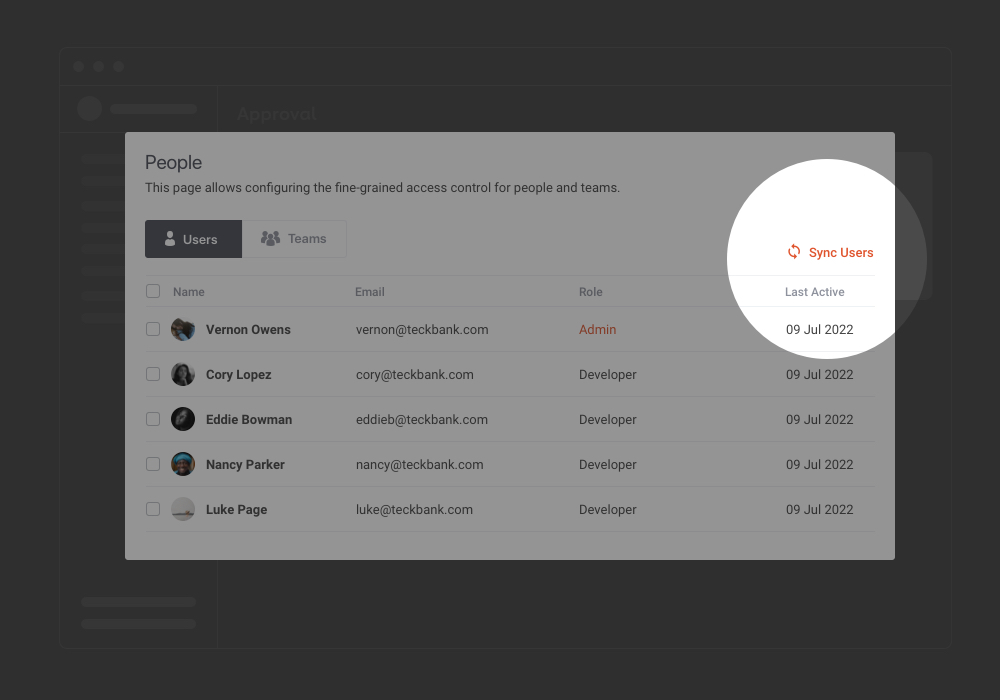Click the person icon on the Users tab
Image resolution: width=1000 pixels, height=700 pixels.
168,238
